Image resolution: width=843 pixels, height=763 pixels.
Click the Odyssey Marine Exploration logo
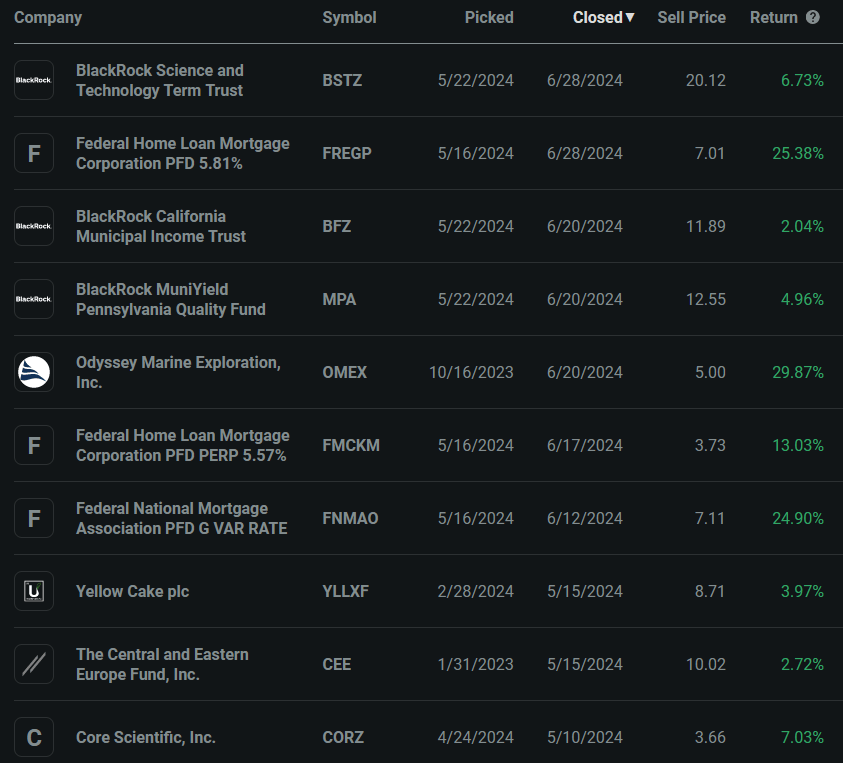[x=34, y=372]
